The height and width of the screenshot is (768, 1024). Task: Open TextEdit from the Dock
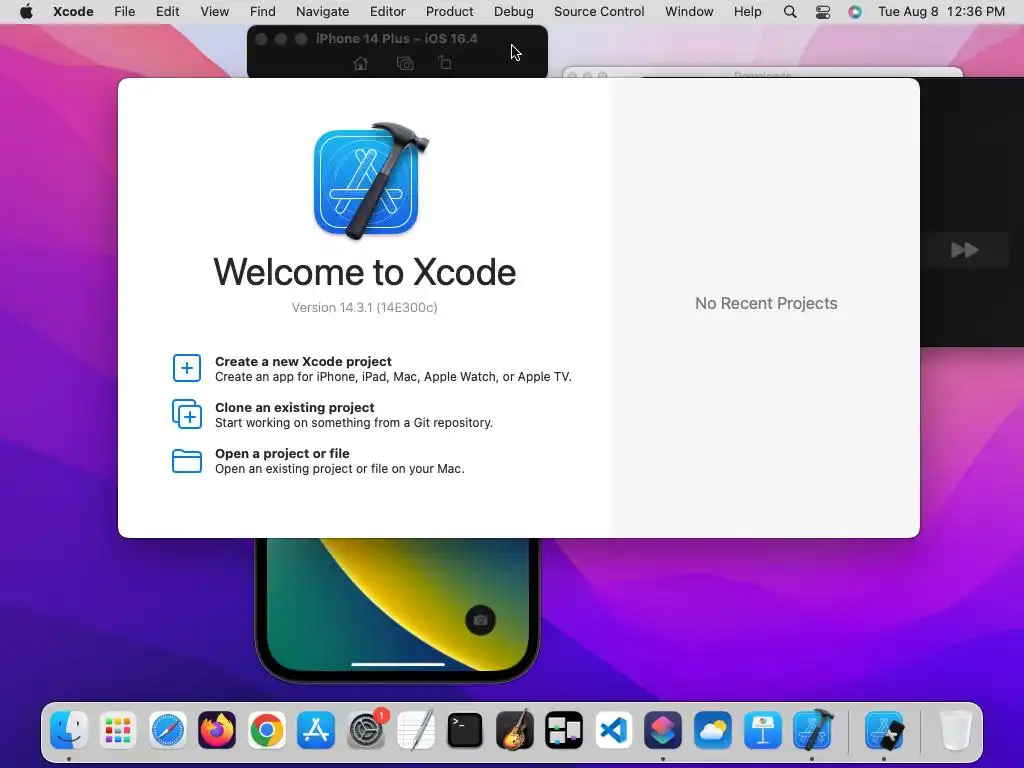coord(415,729)
